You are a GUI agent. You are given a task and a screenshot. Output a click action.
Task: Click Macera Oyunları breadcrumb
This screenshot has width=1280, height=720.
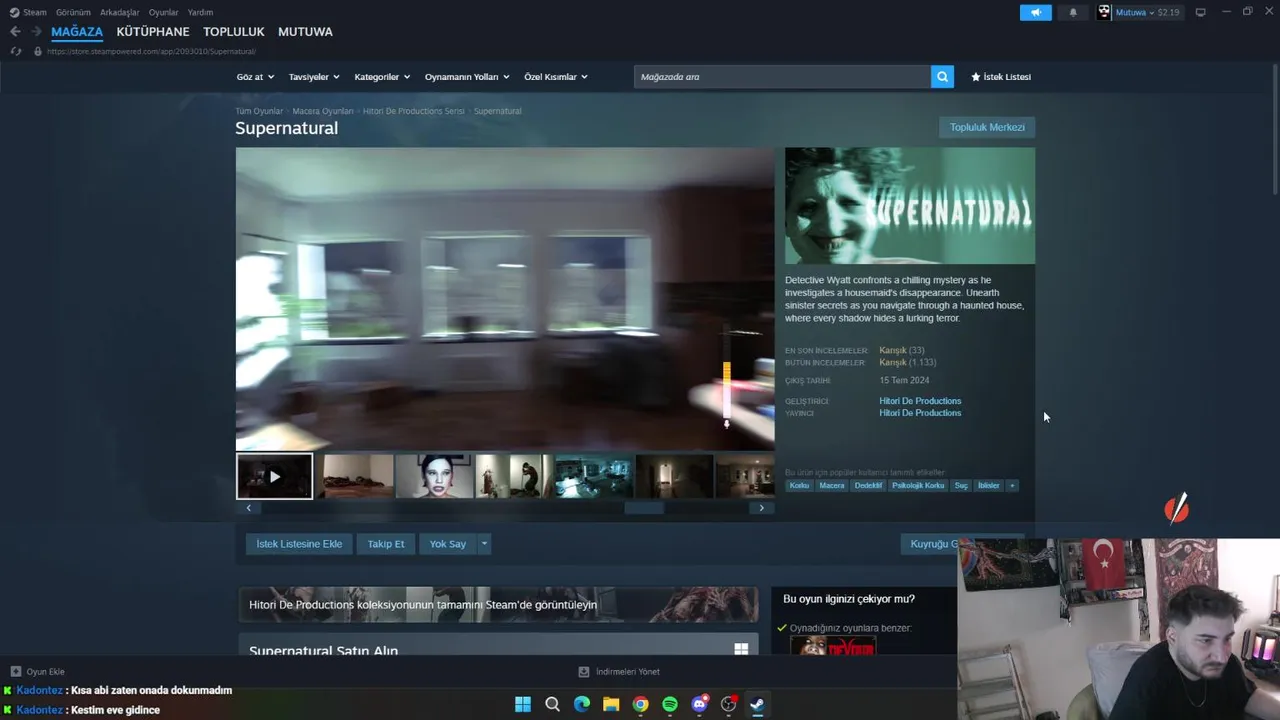point(323,111)
